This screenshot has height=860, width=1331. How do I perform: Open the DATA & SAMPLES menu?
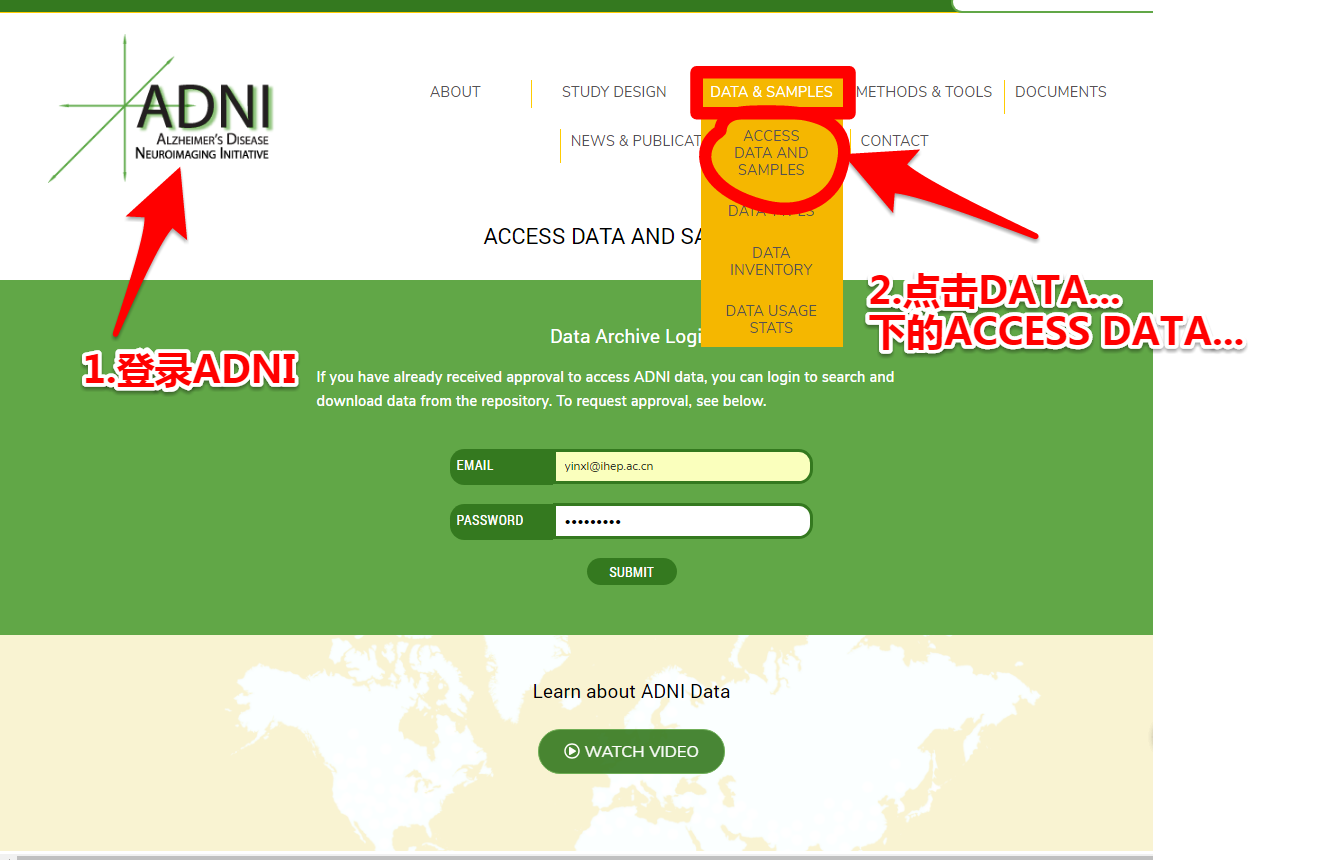click(x=771, y=91)
